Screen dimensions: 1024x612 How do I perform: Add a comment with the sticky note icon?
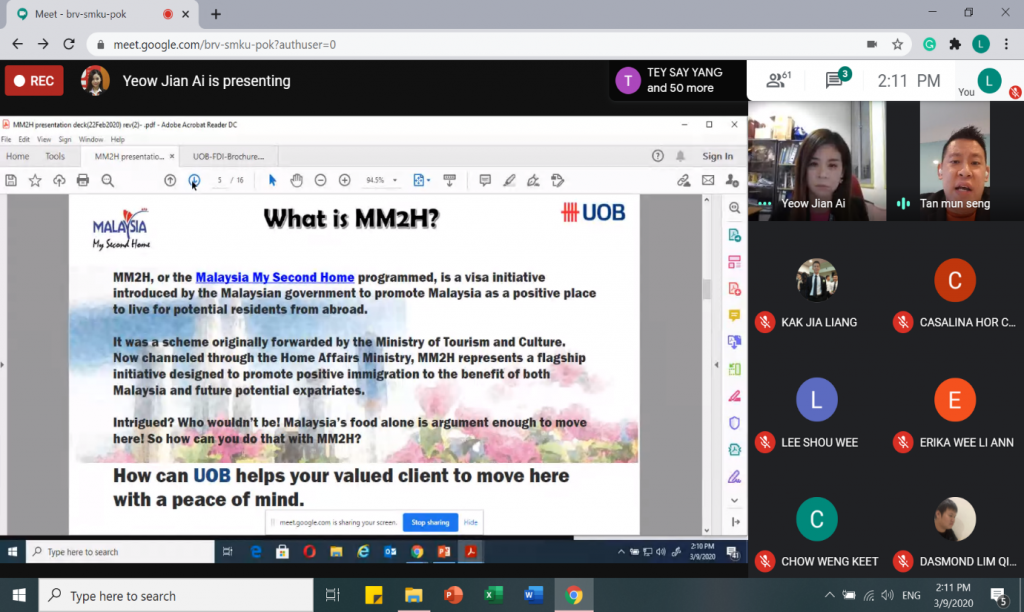click(485, 180)
